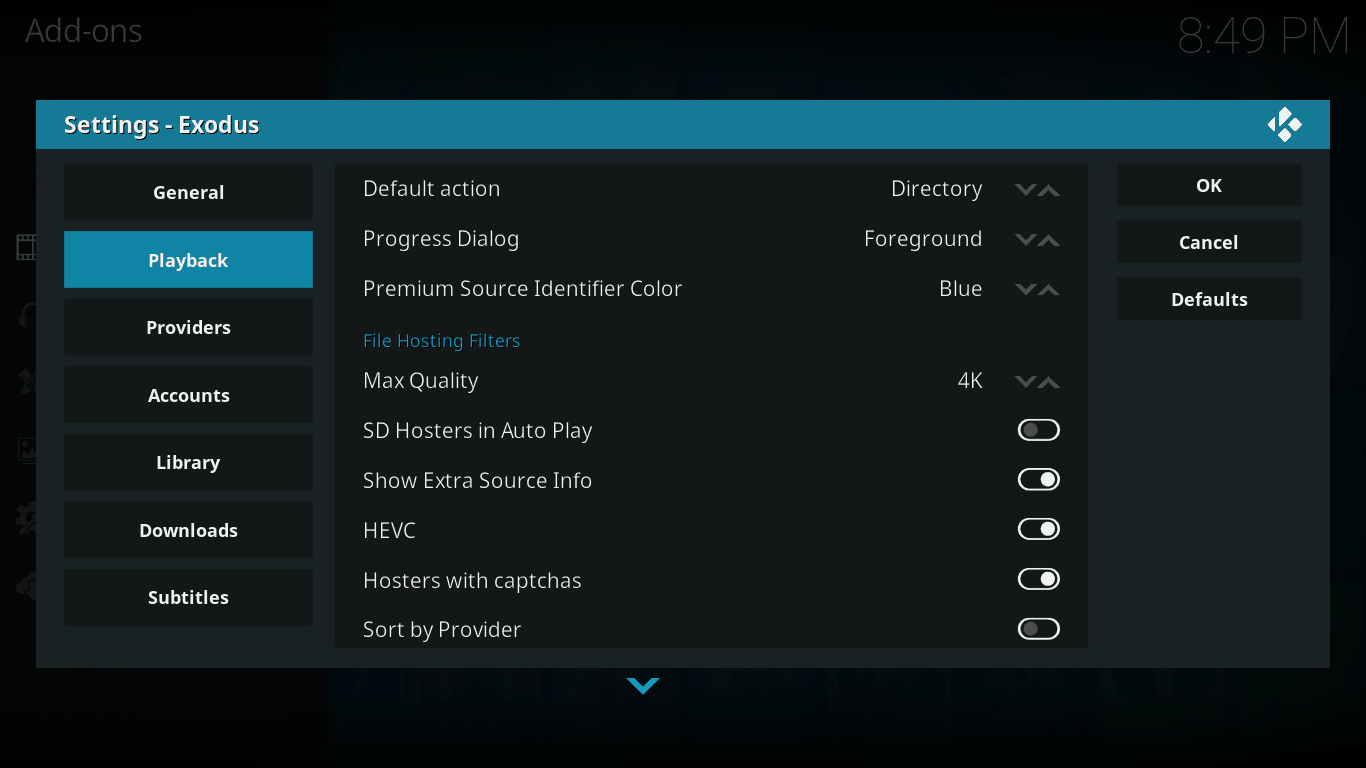Click down arrow for Premium Source Identifier Color
Viewport: 1366px width, 768px height.
[x=1025, y=290]
